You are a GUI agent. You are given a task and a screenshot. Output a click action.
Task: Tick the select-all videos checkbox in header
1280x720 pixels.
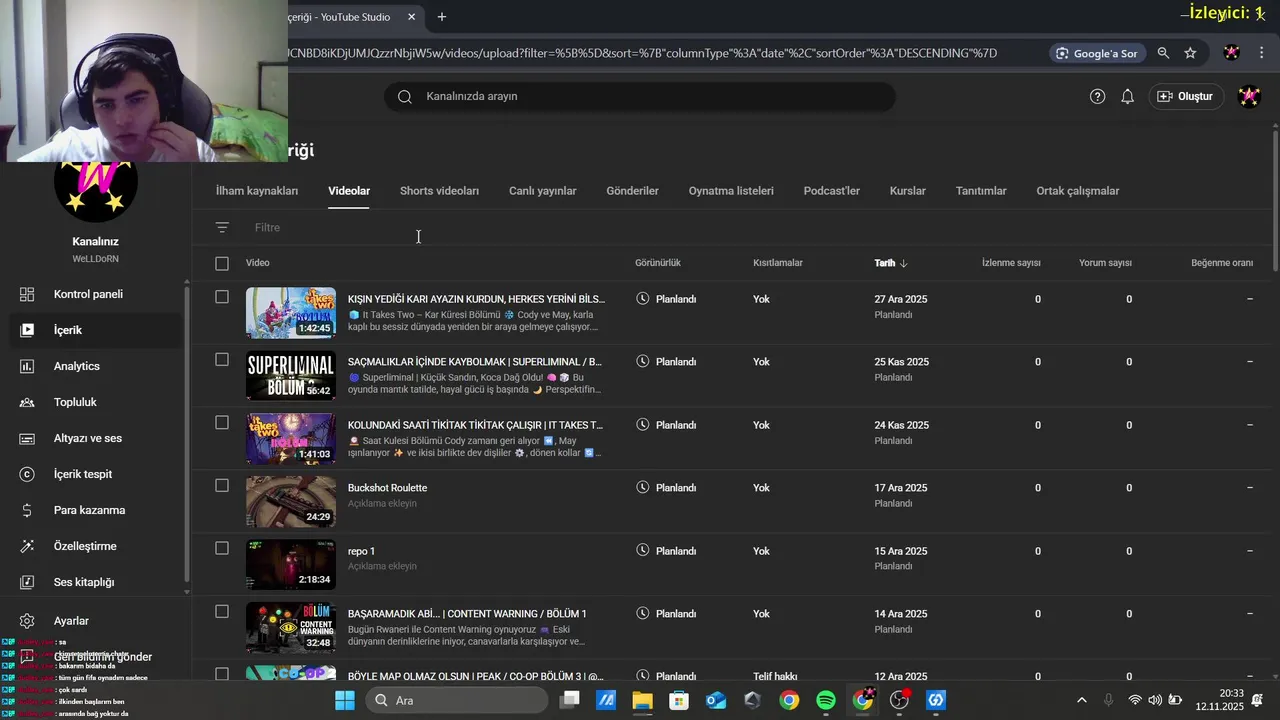click(222, 263)
